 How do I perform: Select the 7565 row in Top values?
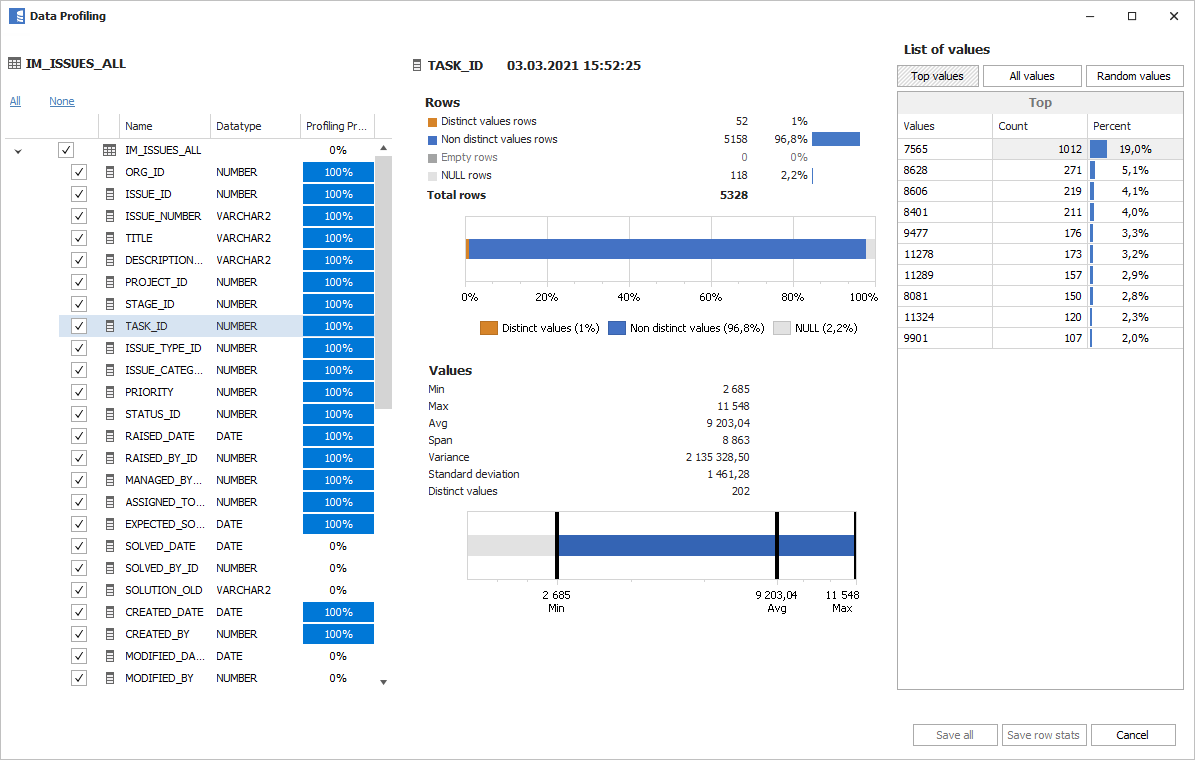coord(944,149)
